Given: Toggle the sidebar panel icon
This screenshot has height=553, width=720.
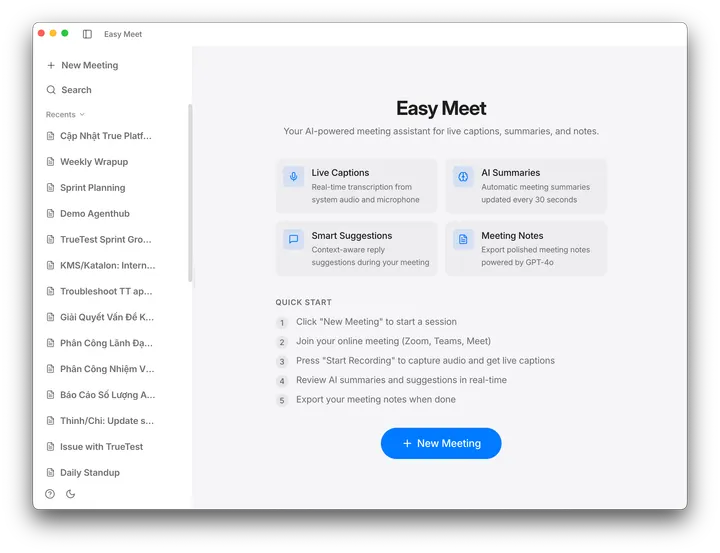Looking at the screenshot, I should click(87, 34).
